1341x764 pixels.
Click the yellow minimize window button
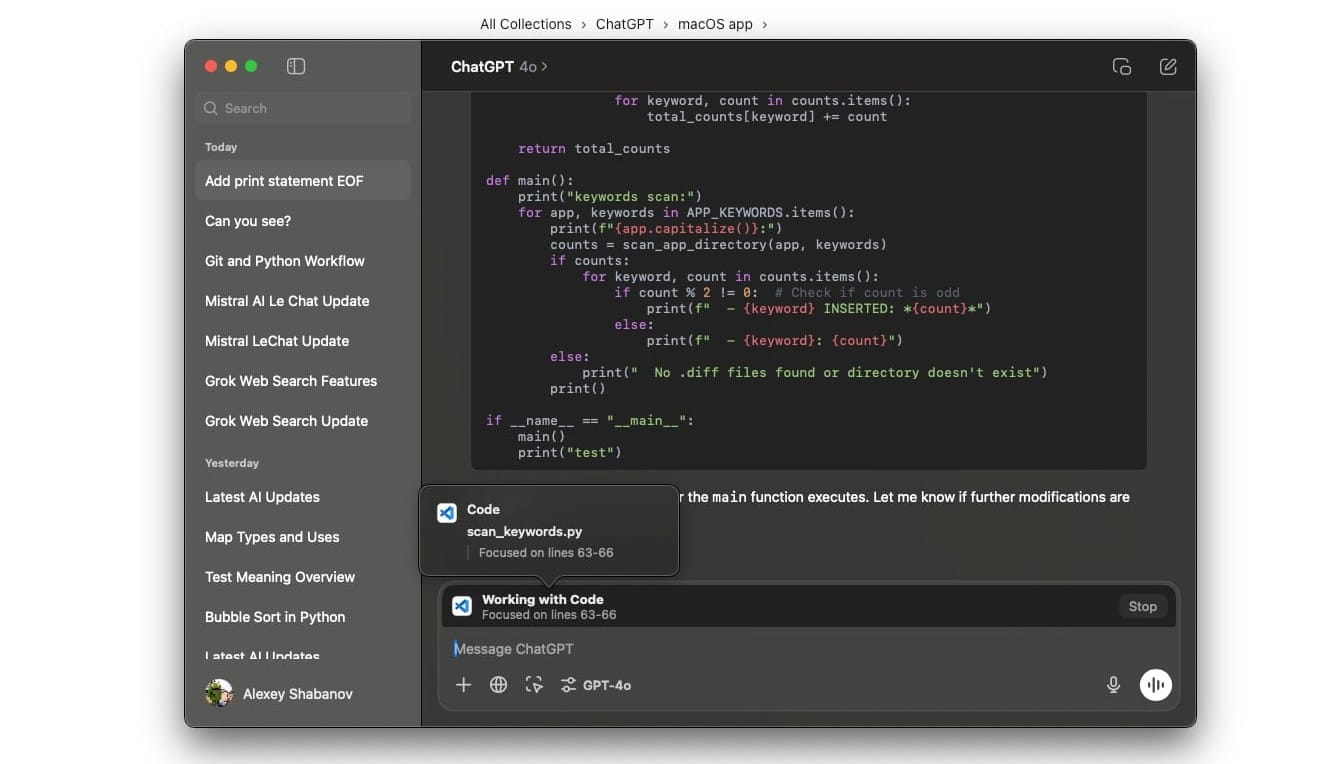click(x=231, y=66)
